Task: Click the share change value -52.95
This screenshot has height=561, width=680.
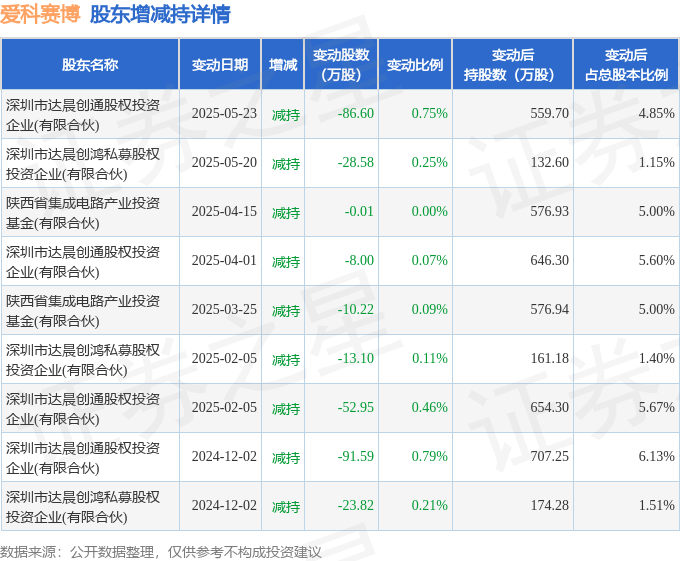Action: pos(356,408)
